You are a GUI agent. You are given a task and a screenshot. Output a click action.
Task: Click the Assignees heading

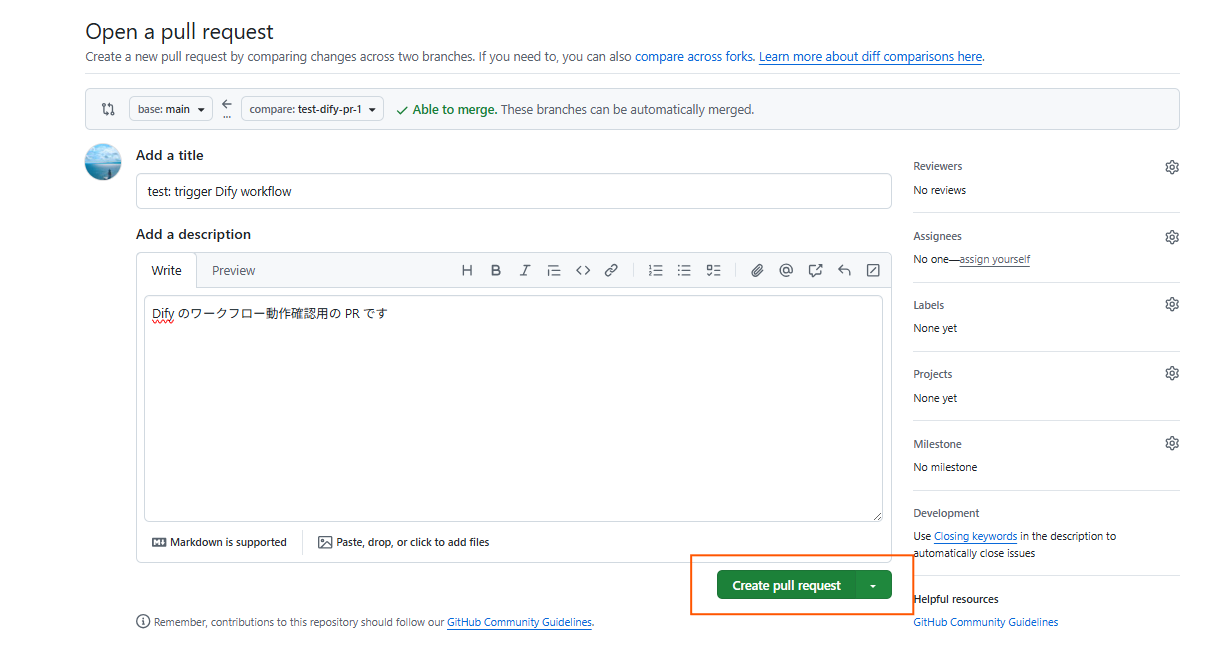(938, 236)
